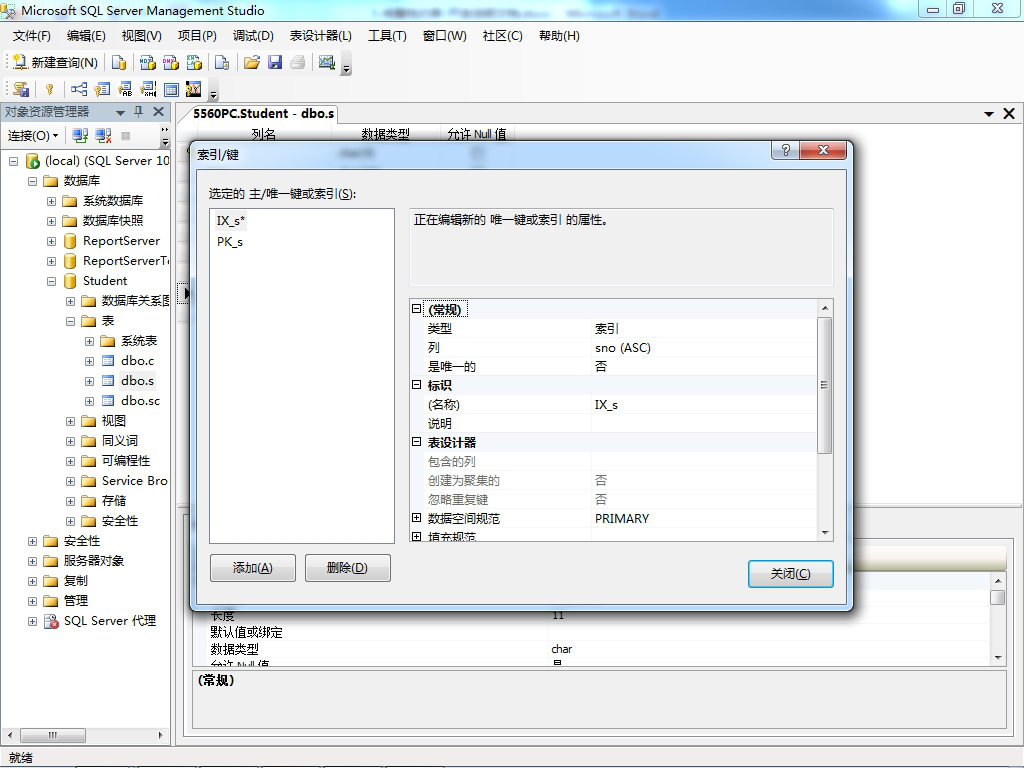This screenshot has width=1024, height=768.
Task: Open Object Explorer window position dropdown arrow
Action: (x=120, y=112)
